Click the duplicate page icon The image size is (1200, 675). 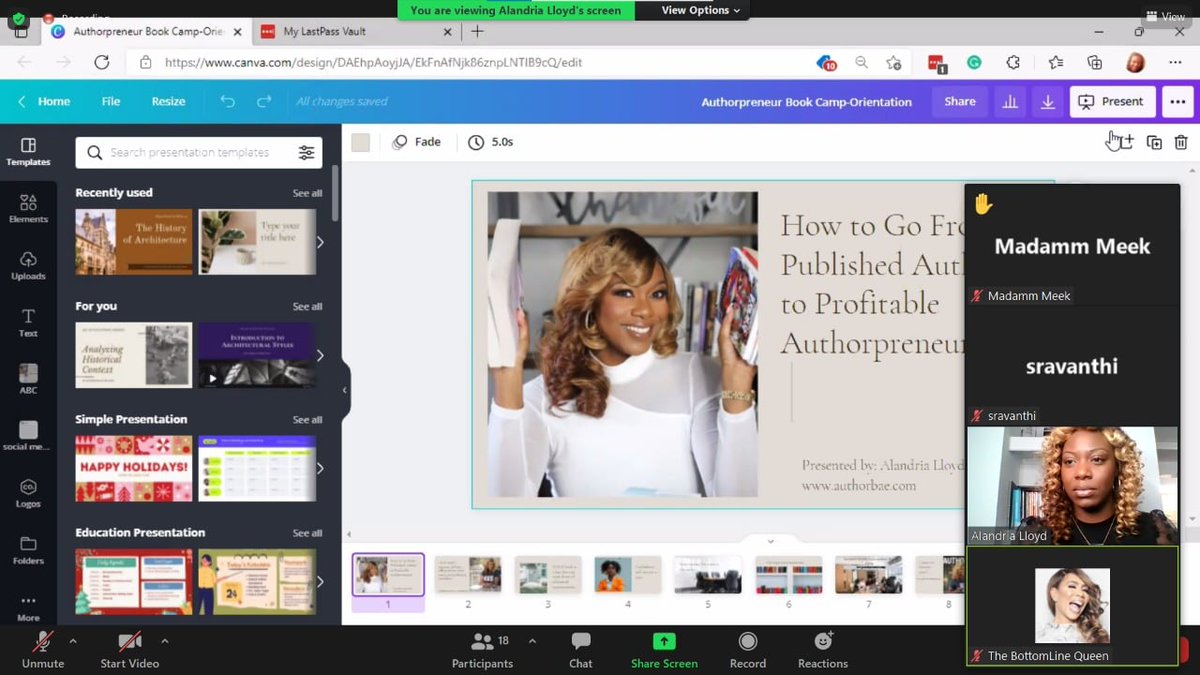coord(1154,142)
